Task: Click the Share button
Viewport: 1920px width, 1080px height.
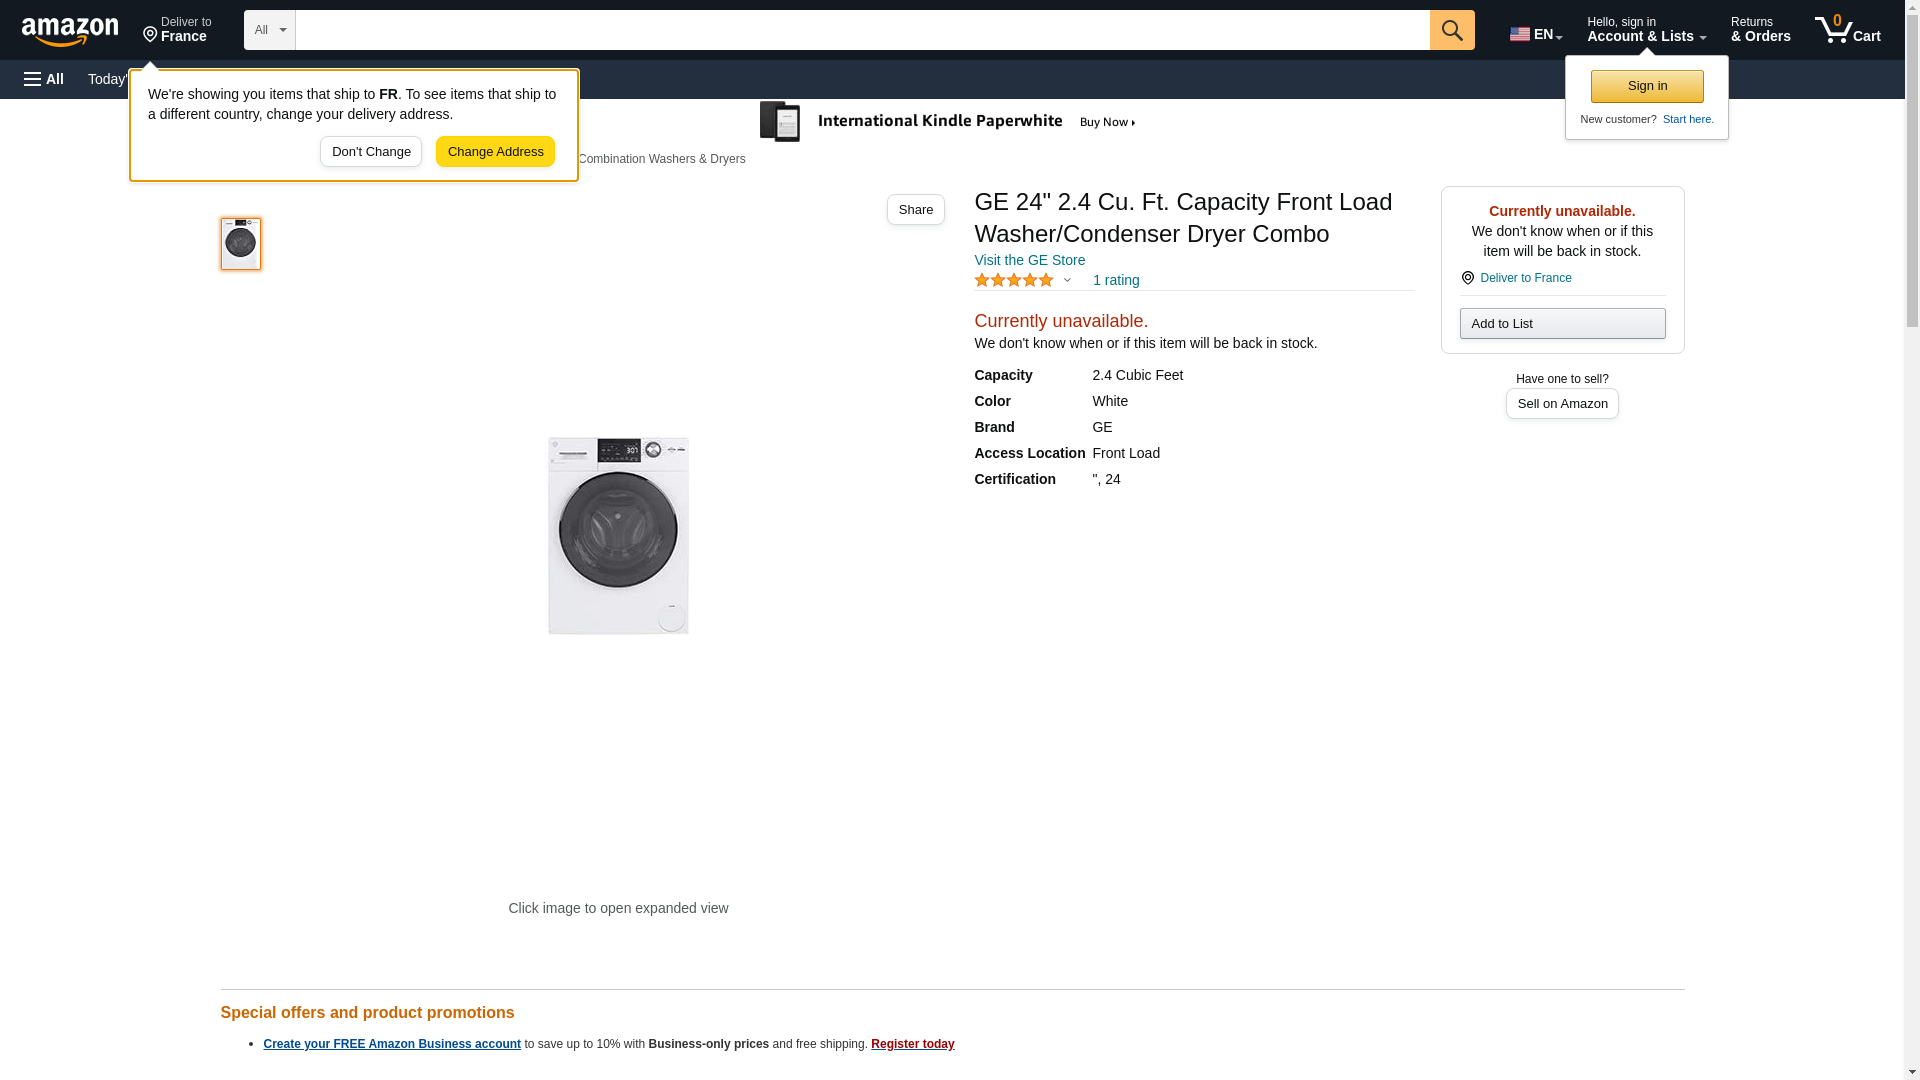Action: 915,210
